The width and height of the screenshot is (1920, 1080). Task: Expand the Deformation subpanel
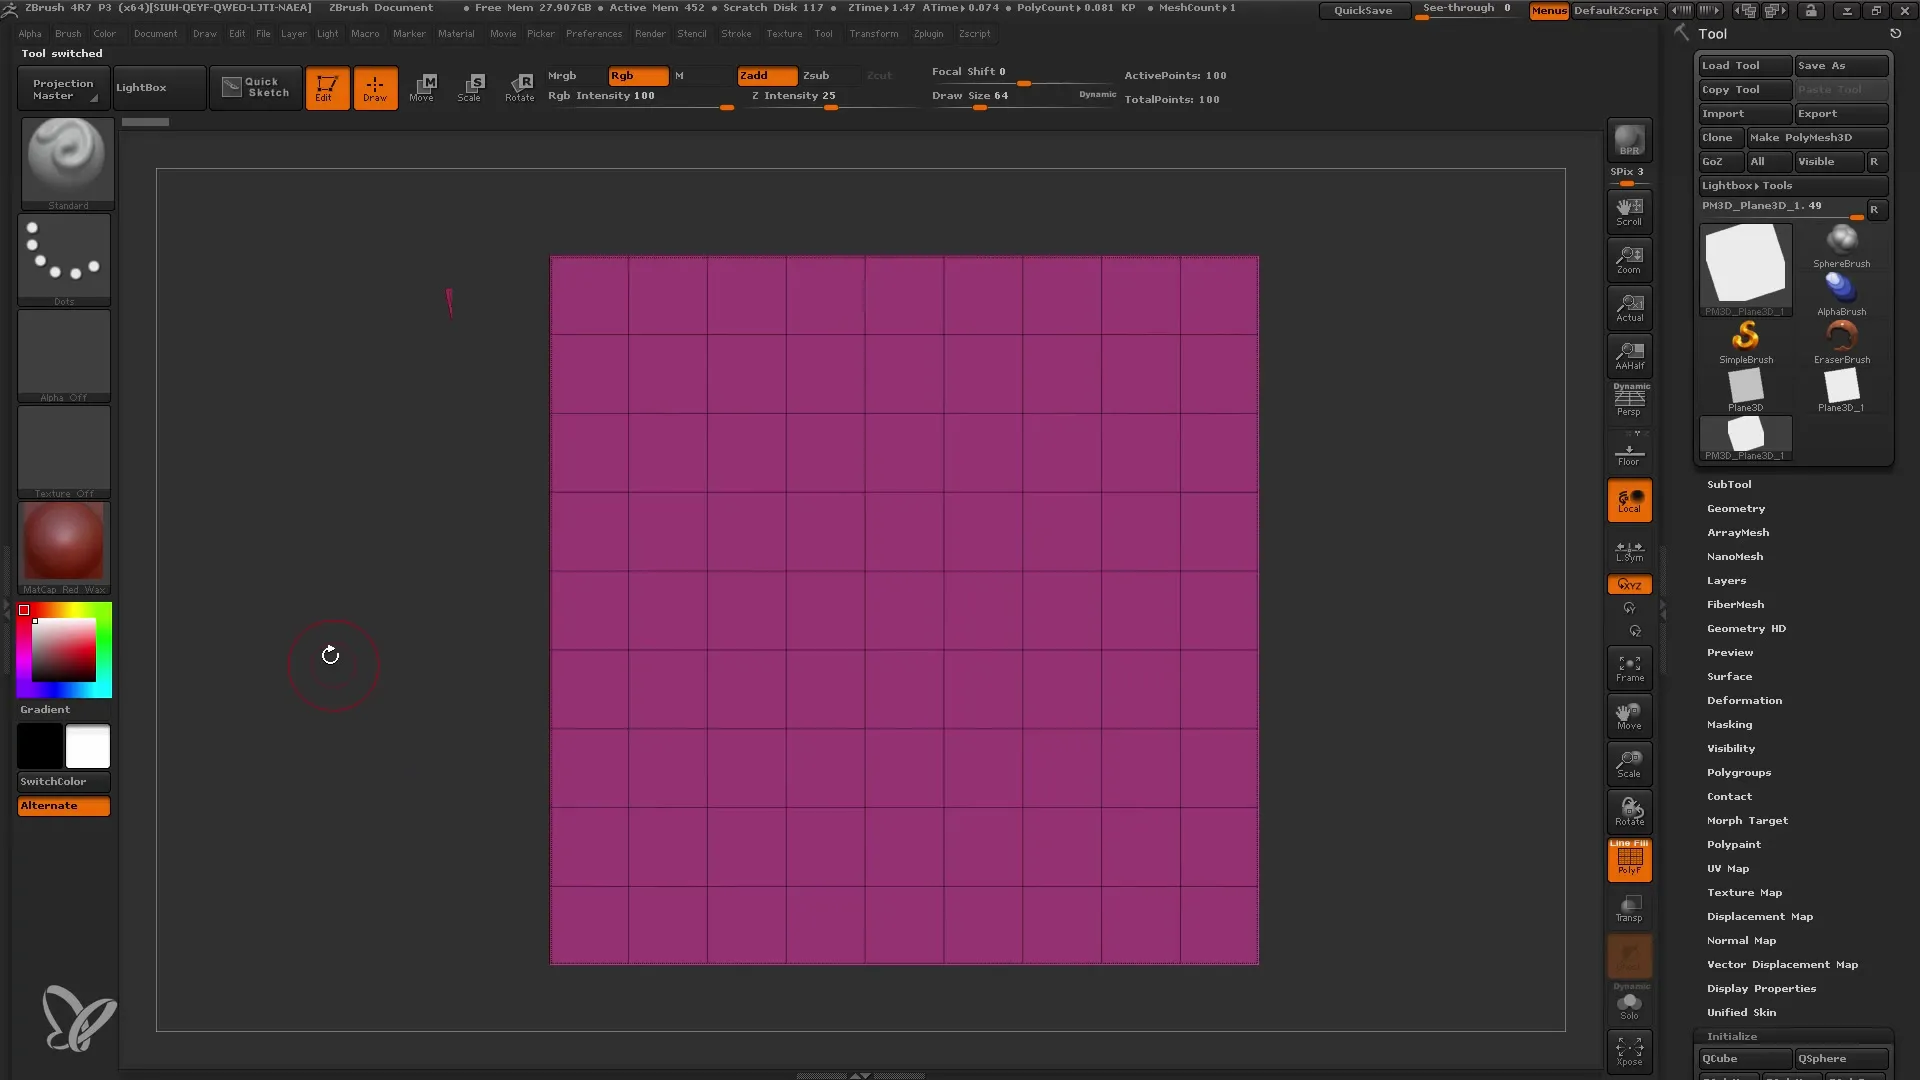point(1743,699)
